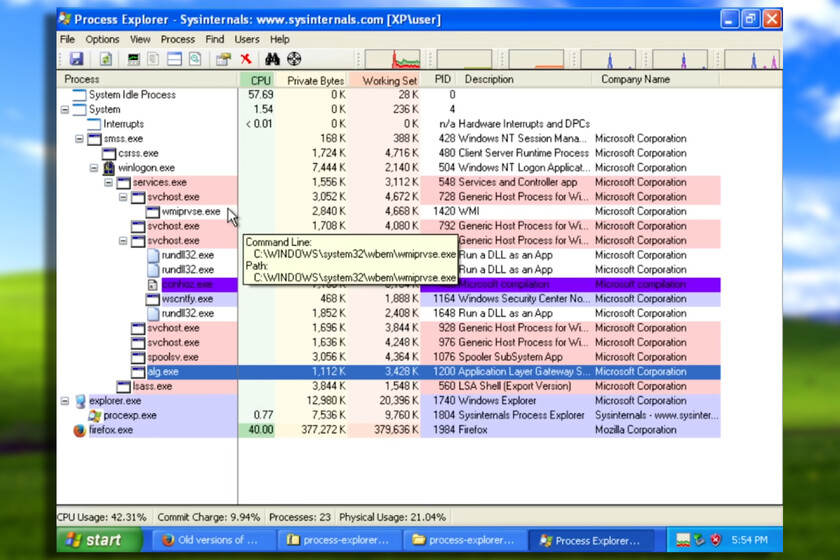Collapse the services.exe tree node
840x560 pixels.
(x=109, y=183)
